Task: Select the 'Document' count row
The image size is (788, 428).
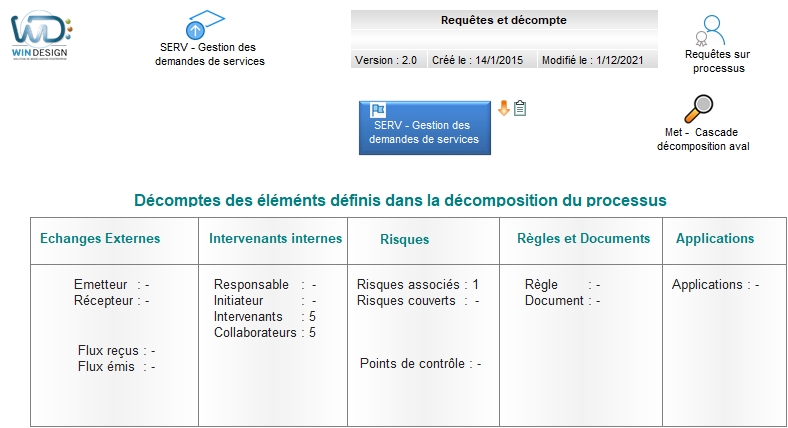Action: click(562, 300)
